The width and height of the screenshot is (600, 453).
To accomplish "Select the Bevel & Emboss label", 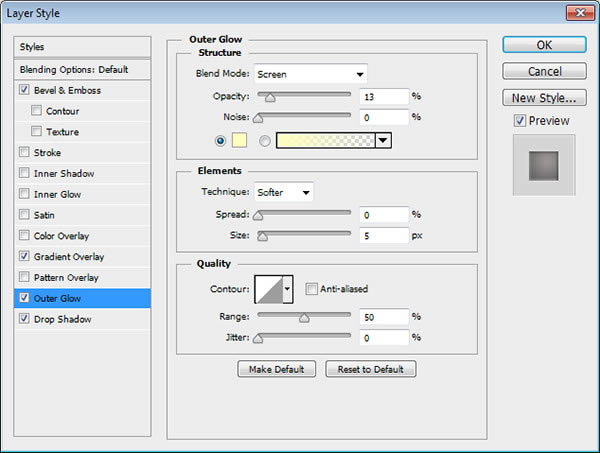I will pos(67,91).
